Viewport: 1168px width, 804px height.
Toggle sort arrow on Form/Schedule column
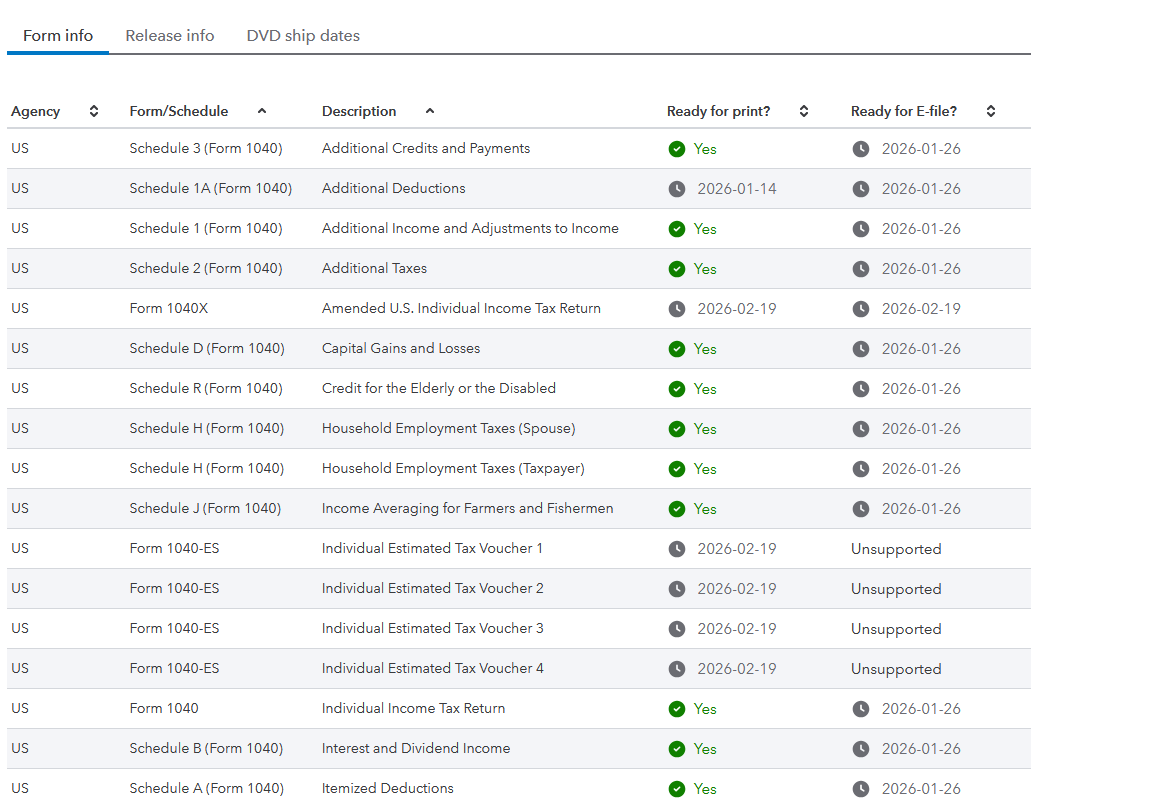click(x=262, y=111)
